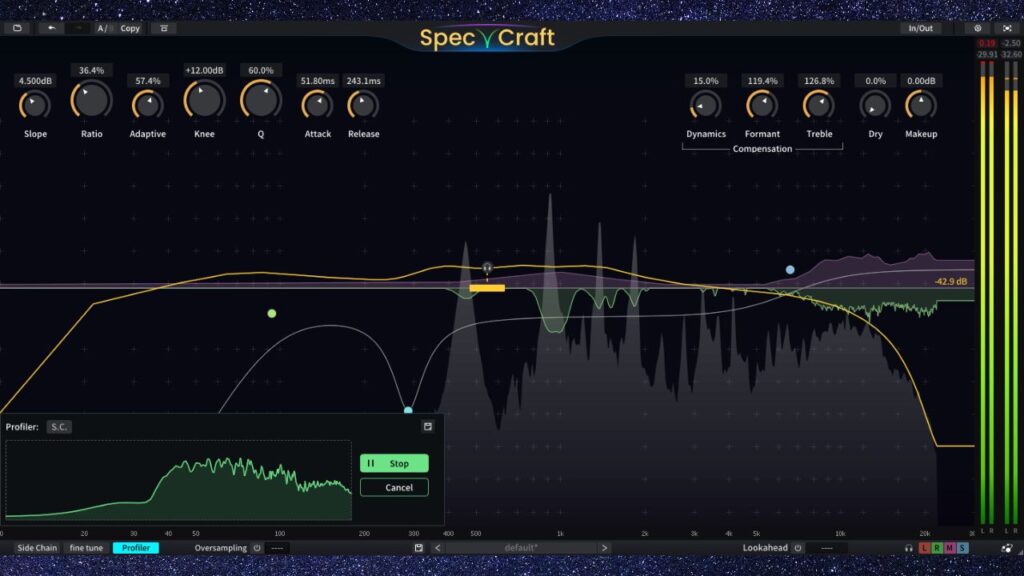Click the -2.50 output peak readout
This screenshot has width=1024, height=576.
click(1011, 44)
